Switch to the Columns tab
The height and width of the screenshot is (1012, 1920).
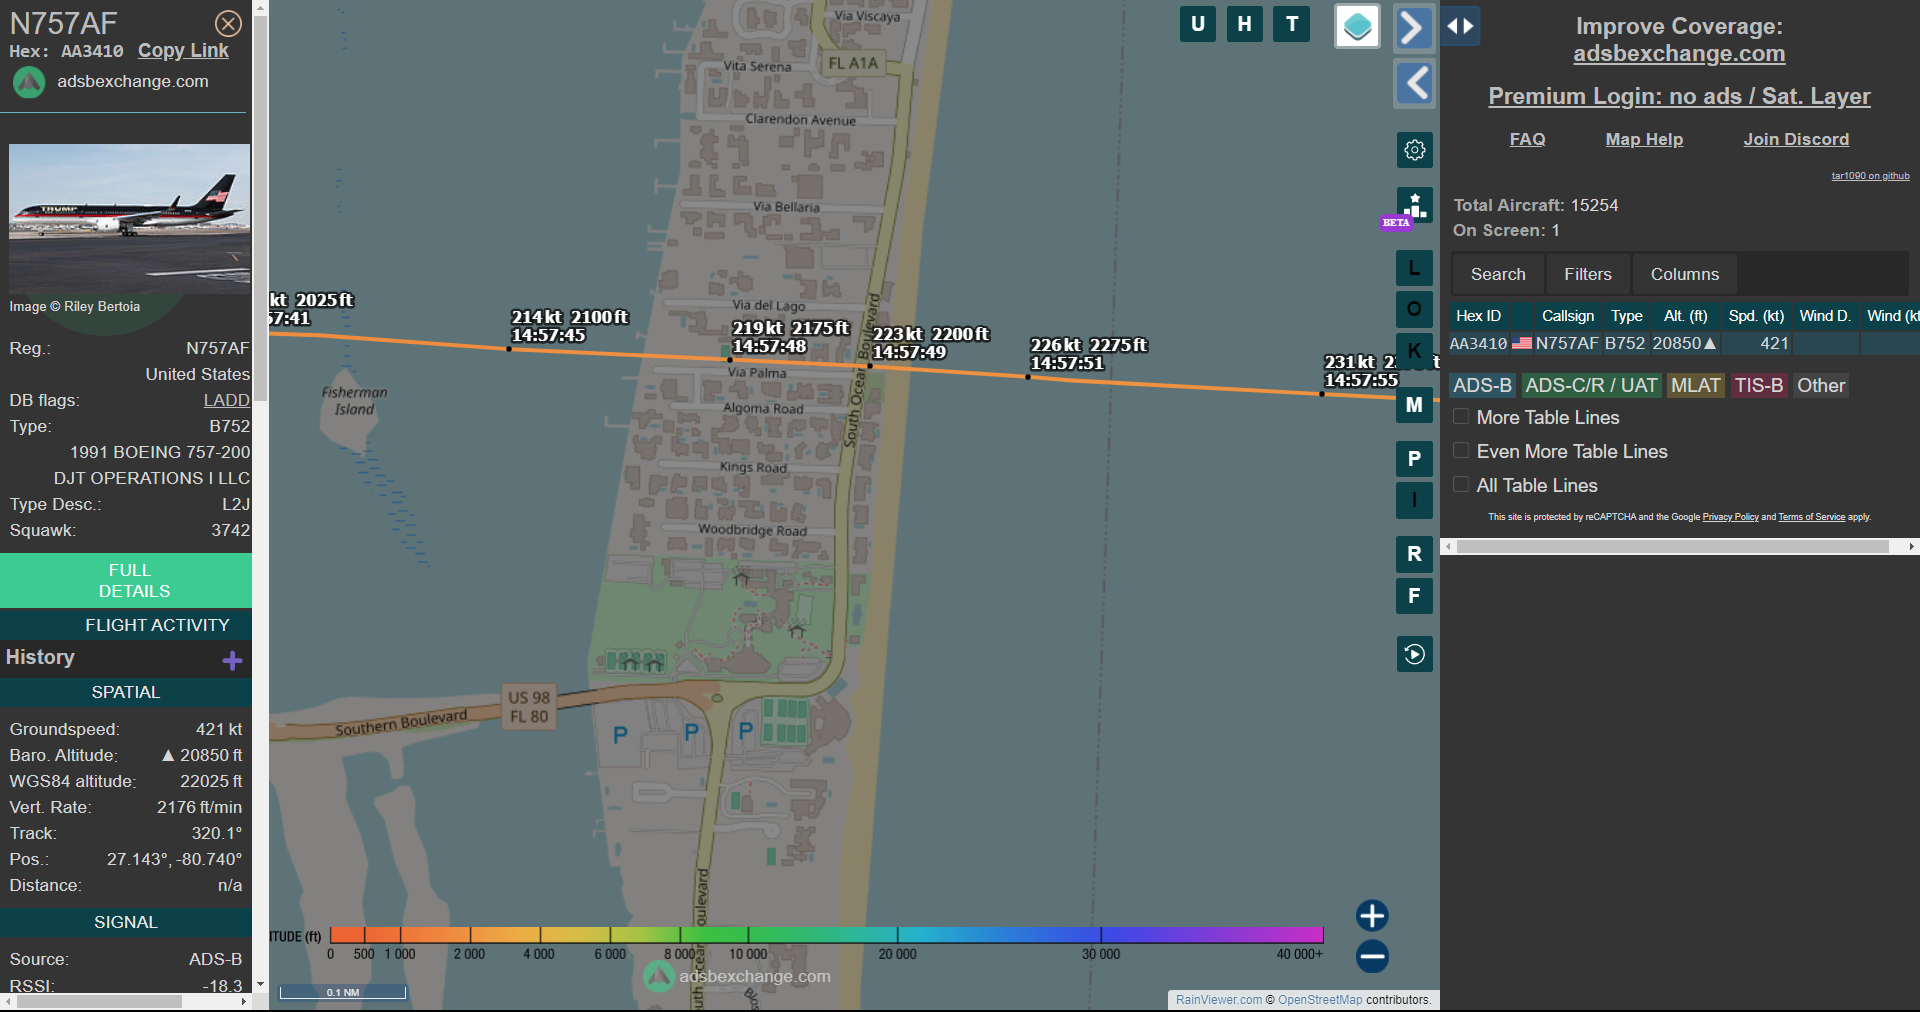1685,274
